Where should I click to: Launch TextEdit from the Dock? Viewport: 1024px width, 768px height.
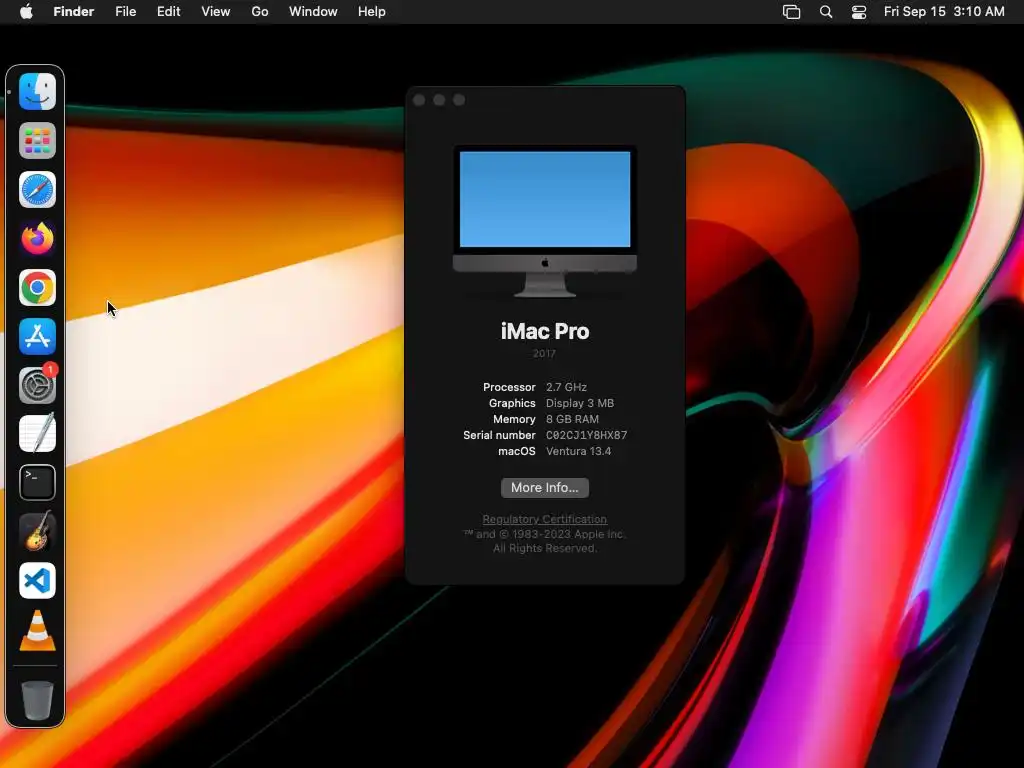[37, 434]
